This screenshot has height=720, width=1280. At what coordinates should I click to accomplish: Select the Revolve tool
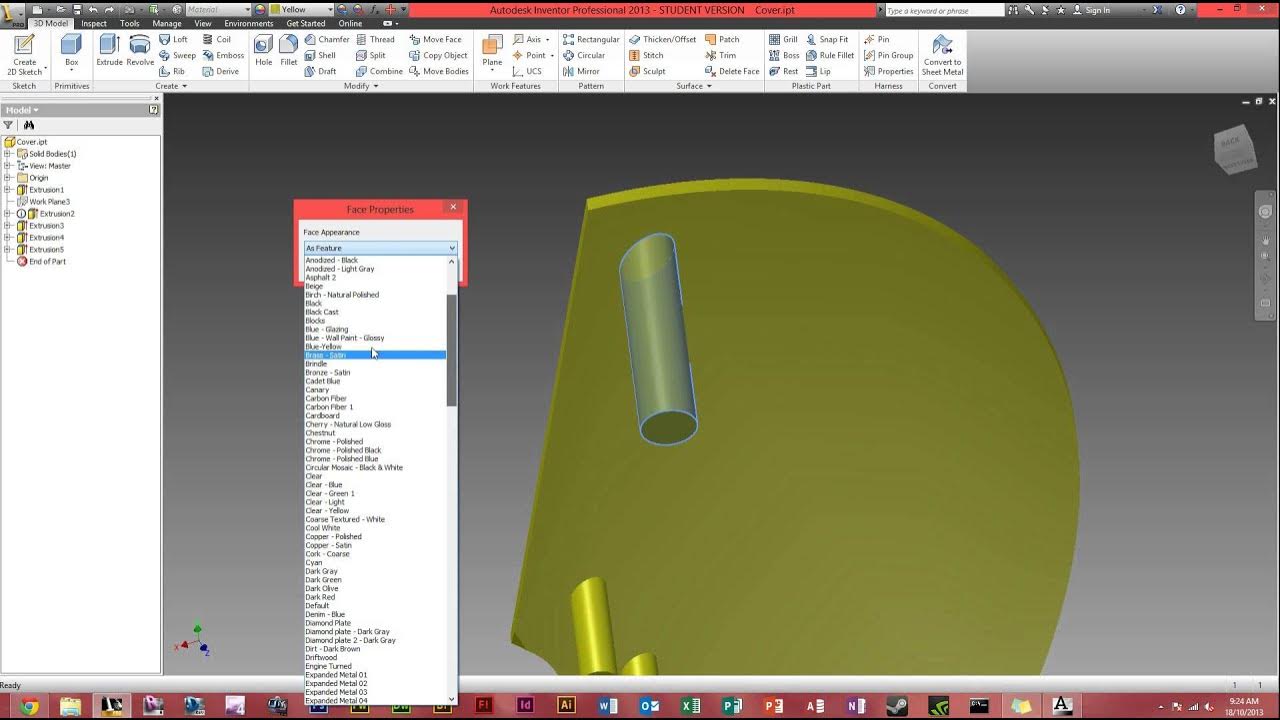pos(140,51)
